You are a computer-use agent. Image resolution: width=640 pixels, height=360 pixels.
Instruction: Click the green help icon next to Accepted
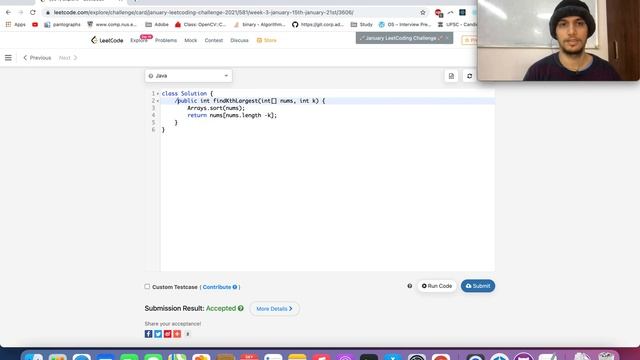pos(241,308)
